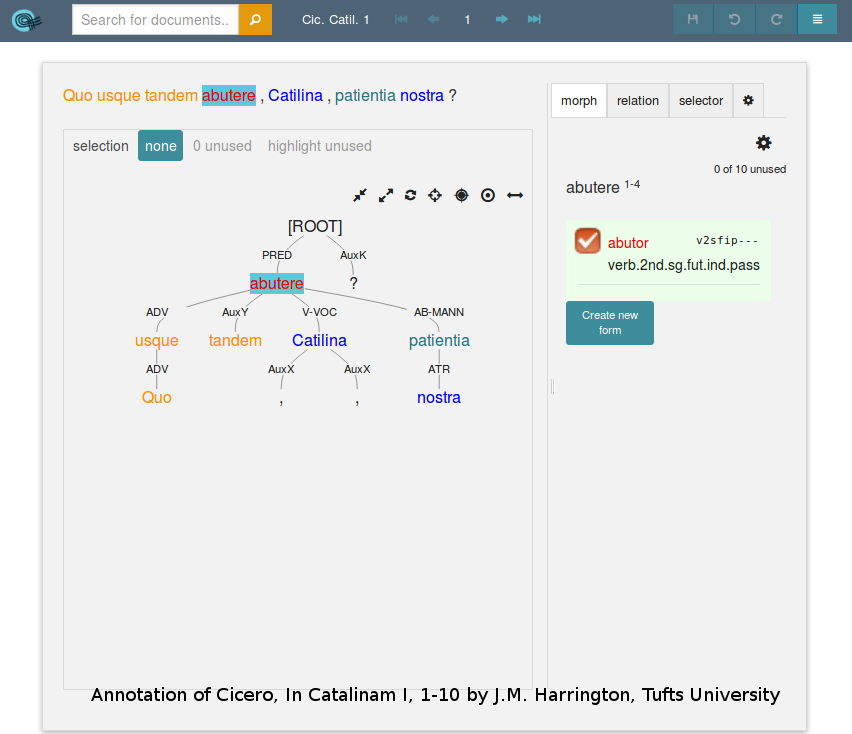This screenshot has height=734, width=852.
Task: Toggle selection to none
Action: pyautogui.click(x=160, y=146)
